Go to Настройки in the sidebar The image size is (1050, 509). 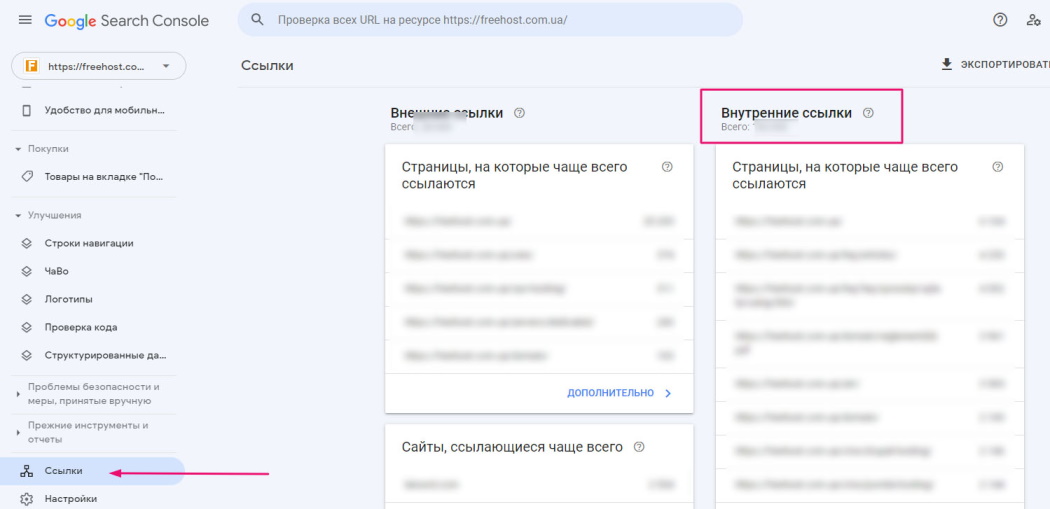70,499
